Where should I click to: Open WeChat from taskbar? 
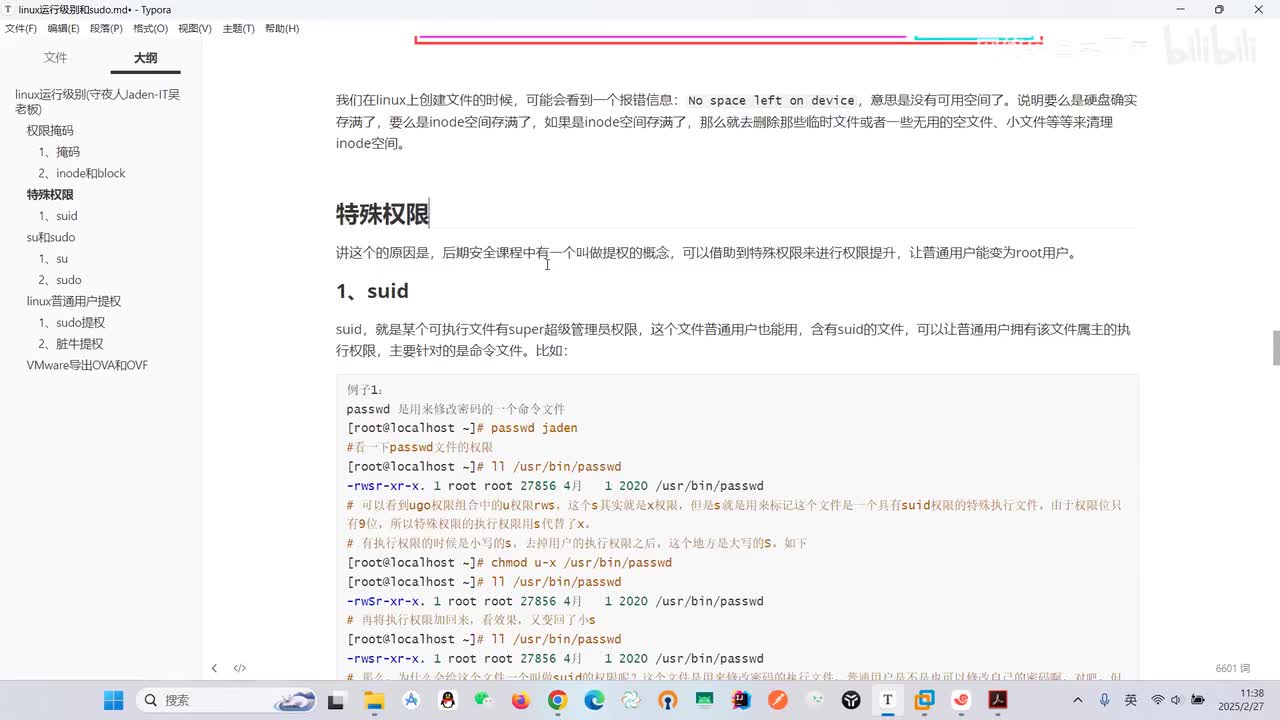click(484, 700)
